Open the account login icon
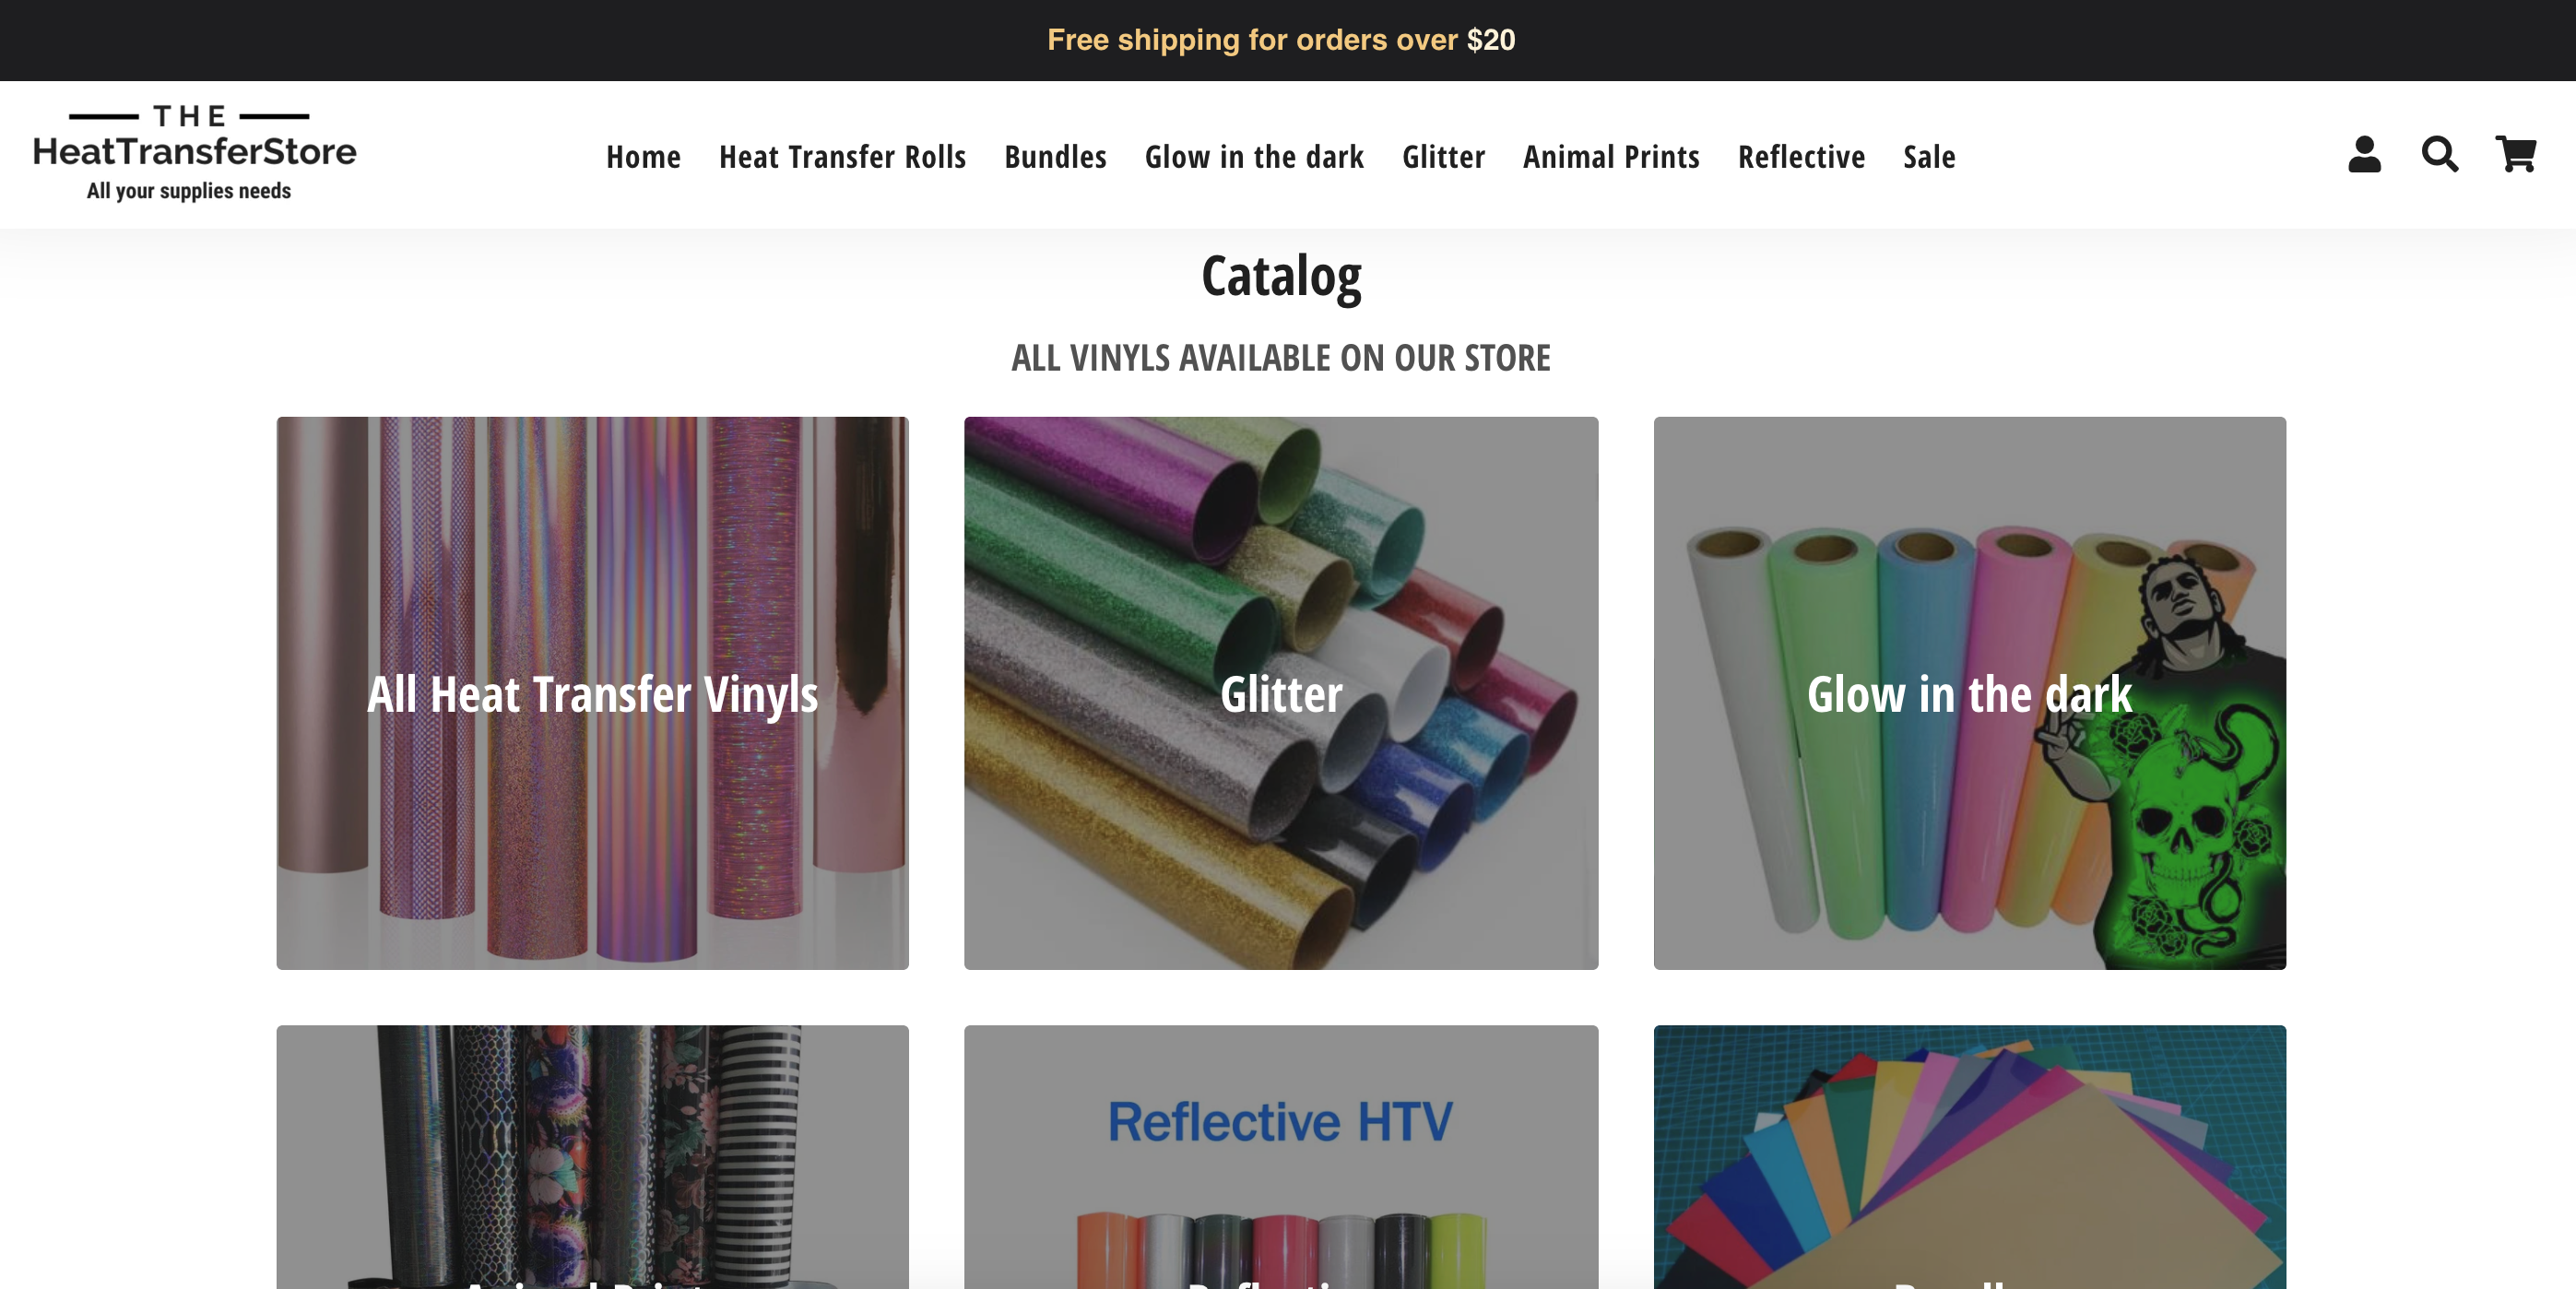 [2364, 155]
